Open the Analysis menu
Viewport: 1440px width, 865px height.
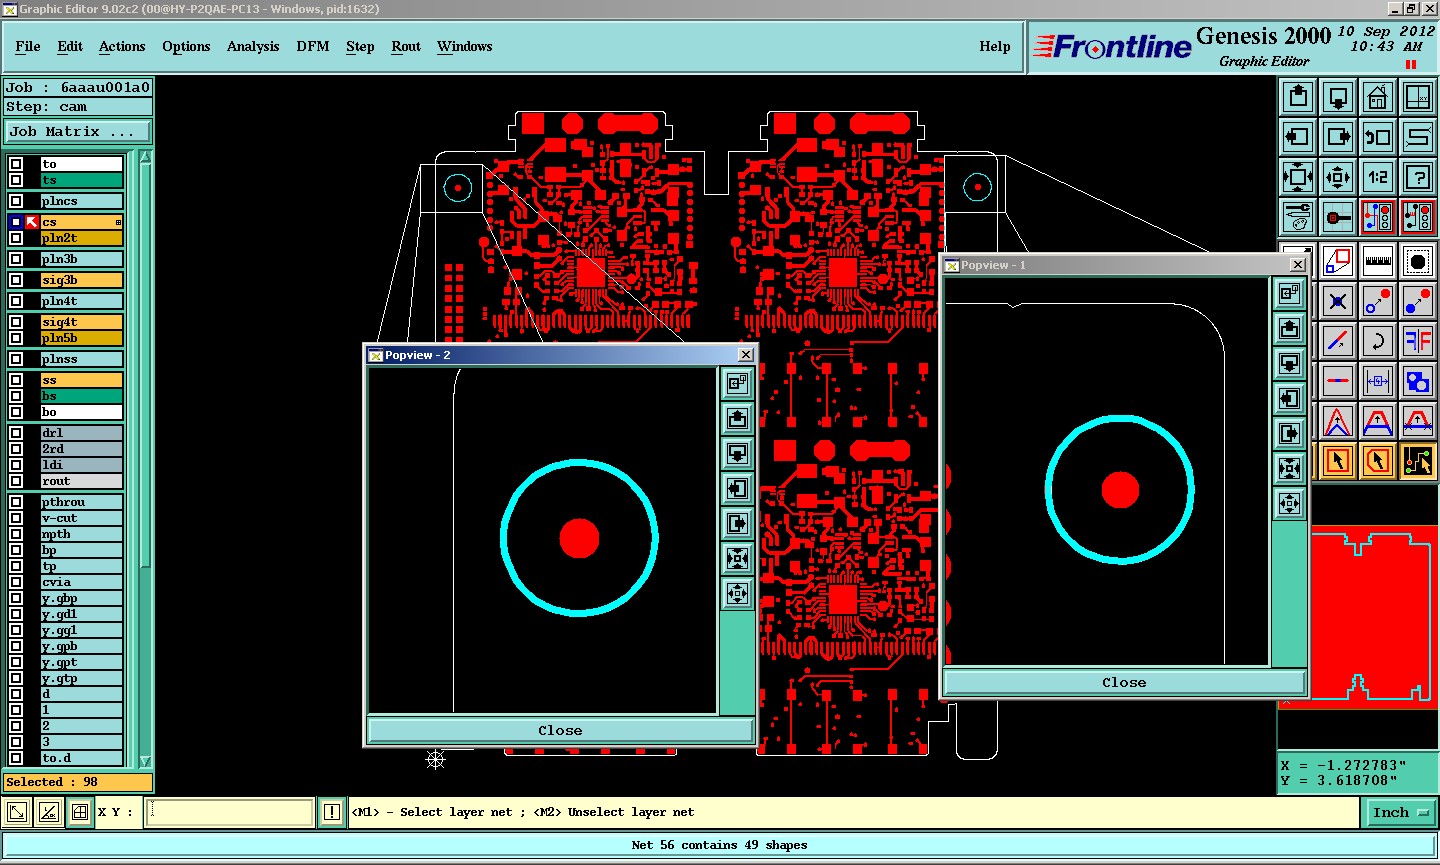(x=253, y=46)
